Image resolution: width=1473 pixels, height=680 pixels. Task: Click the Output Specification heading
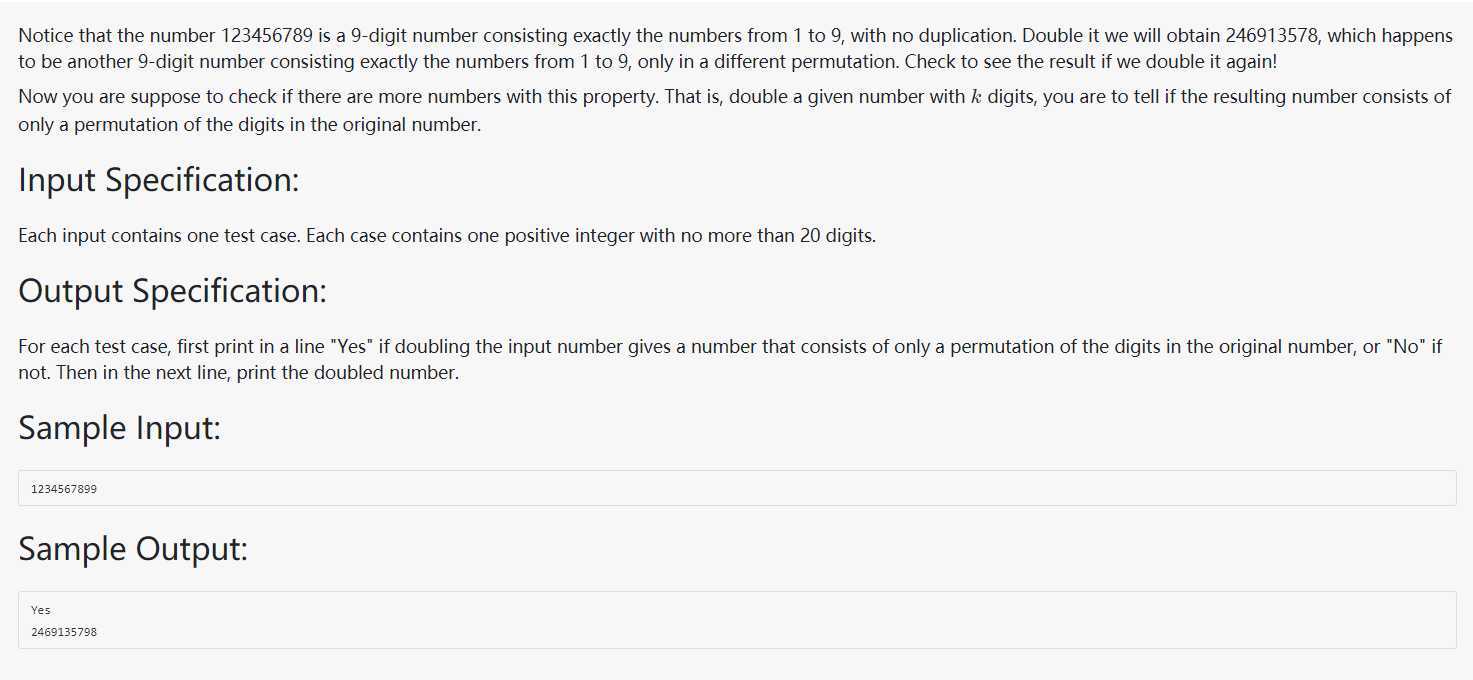coord(172,292)
